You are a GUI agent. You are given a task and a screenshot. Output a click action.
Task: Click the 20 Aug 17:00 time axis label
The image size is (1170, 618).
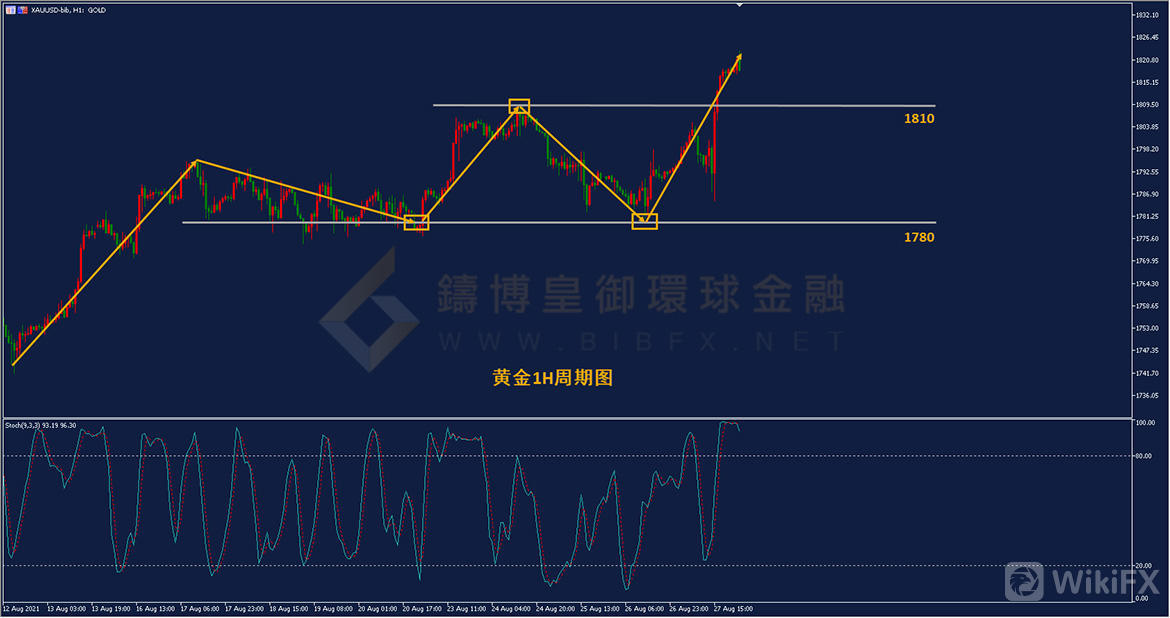click(x=422, y=609)
